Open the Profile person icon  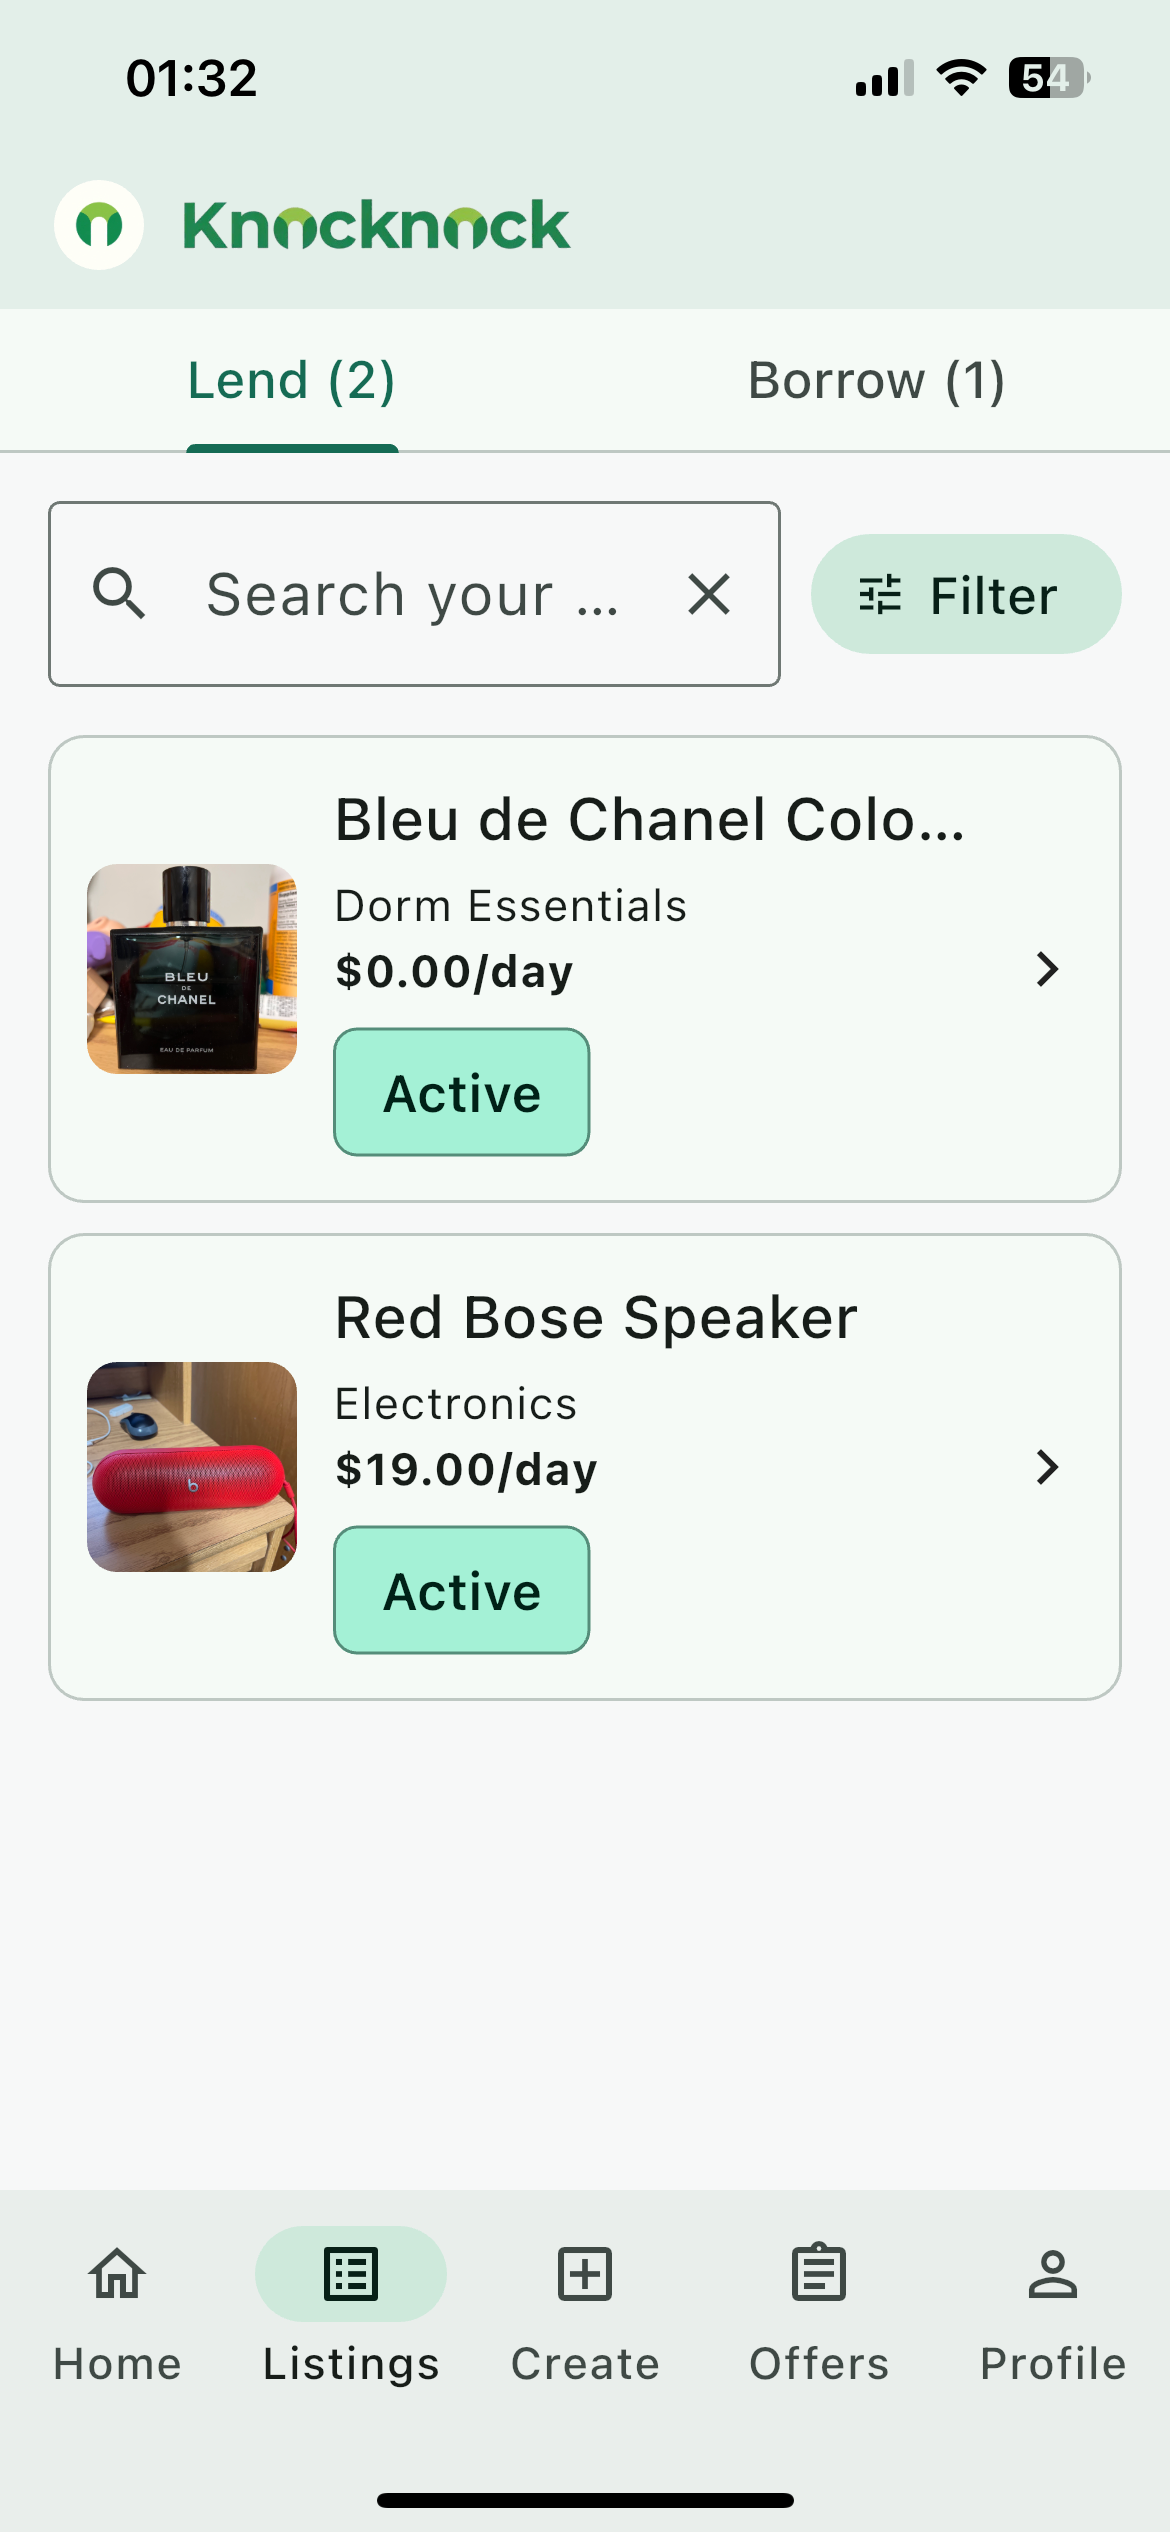1053,2274
